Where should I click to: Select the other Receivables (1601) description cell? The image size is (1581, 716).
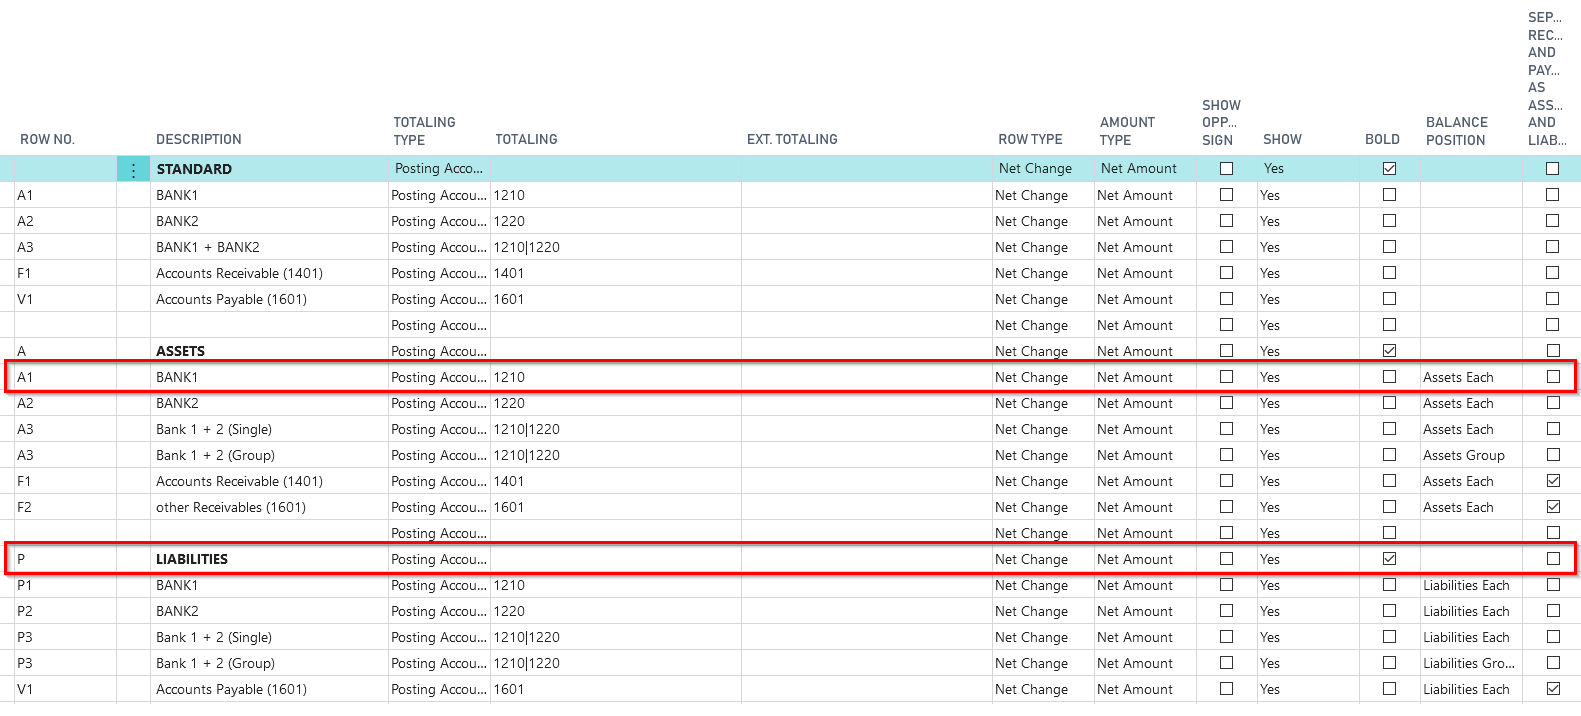pyautogui.click(x=231, y=507)
